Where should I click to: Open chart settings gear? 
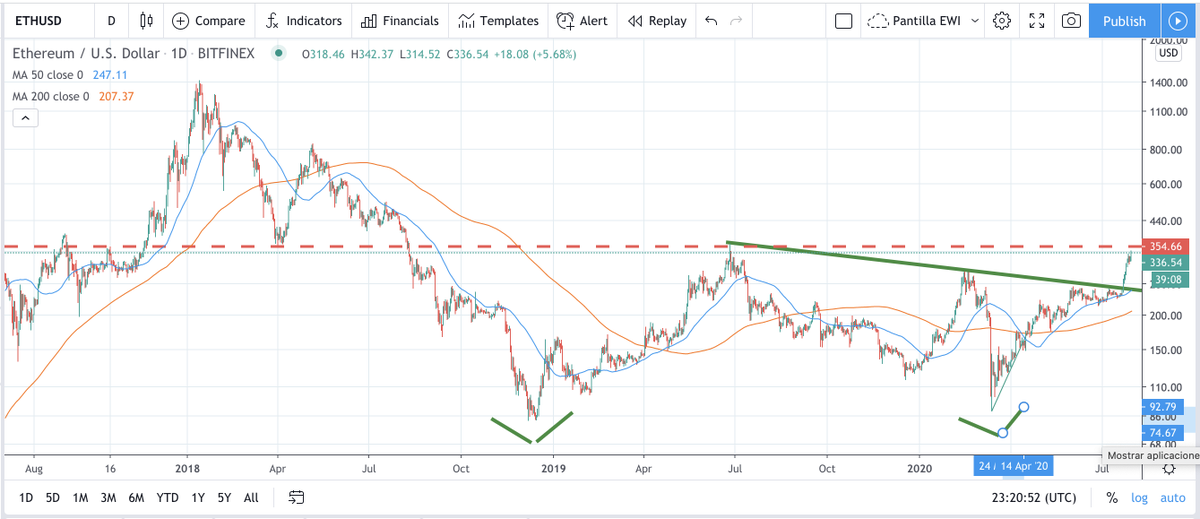pyautogui.click(x=1003, y=20)
